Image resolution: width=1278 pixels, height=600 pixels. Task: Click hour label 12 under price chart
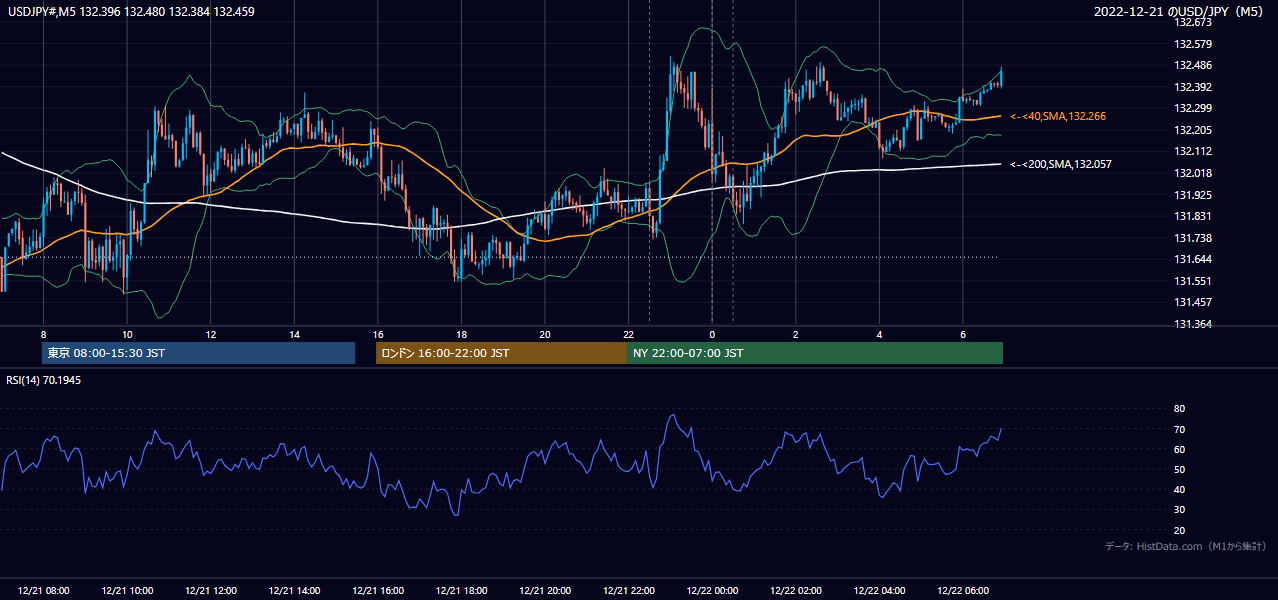(x=211, y=334)
